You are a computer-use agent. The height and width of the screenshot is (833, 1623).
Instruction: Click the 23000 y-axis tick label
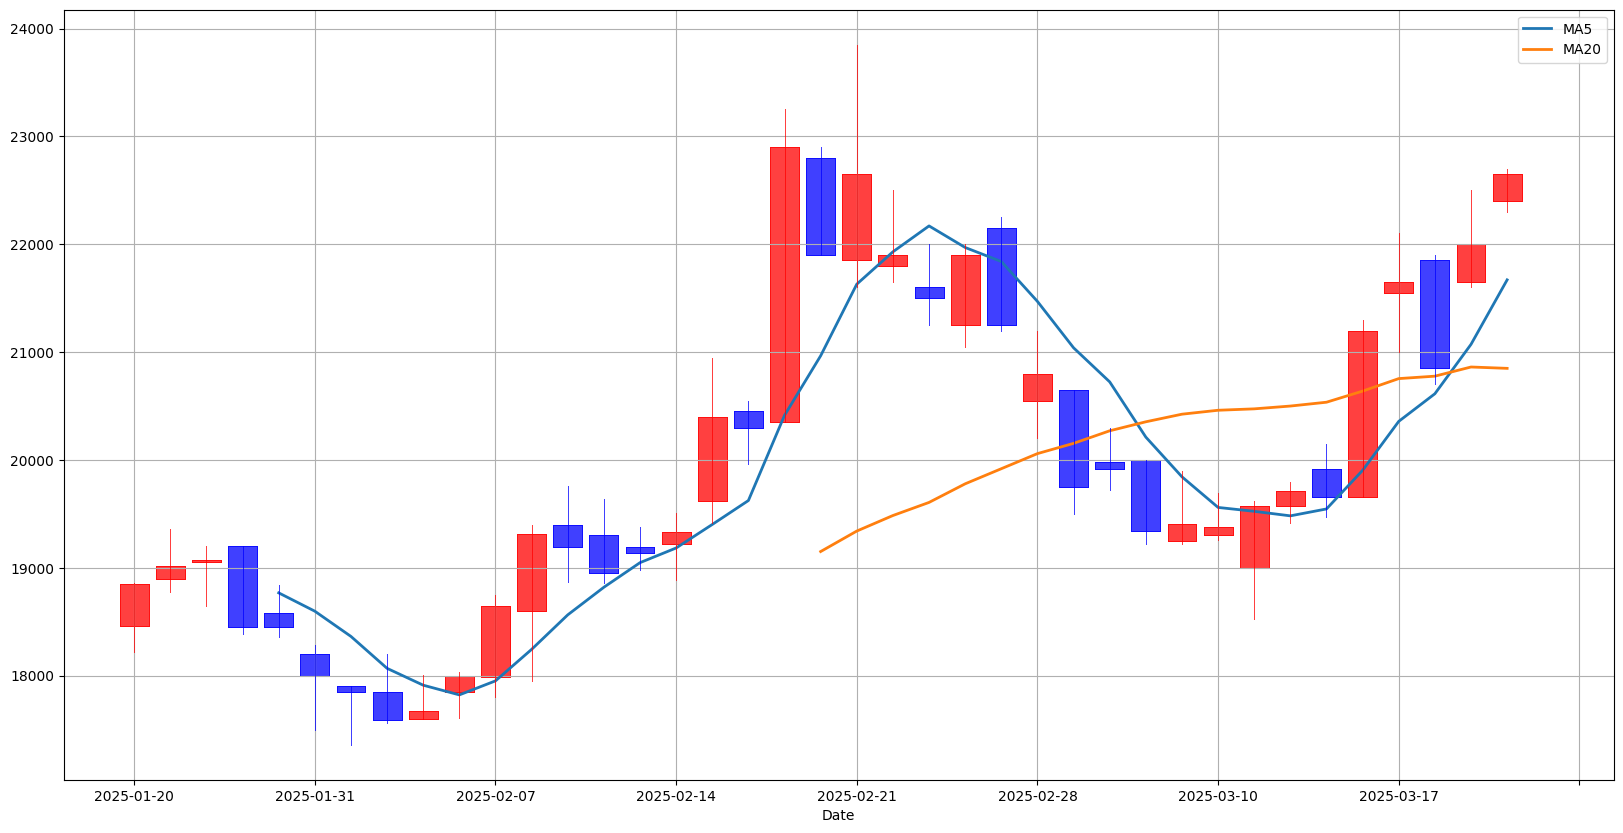coord(33,137)
